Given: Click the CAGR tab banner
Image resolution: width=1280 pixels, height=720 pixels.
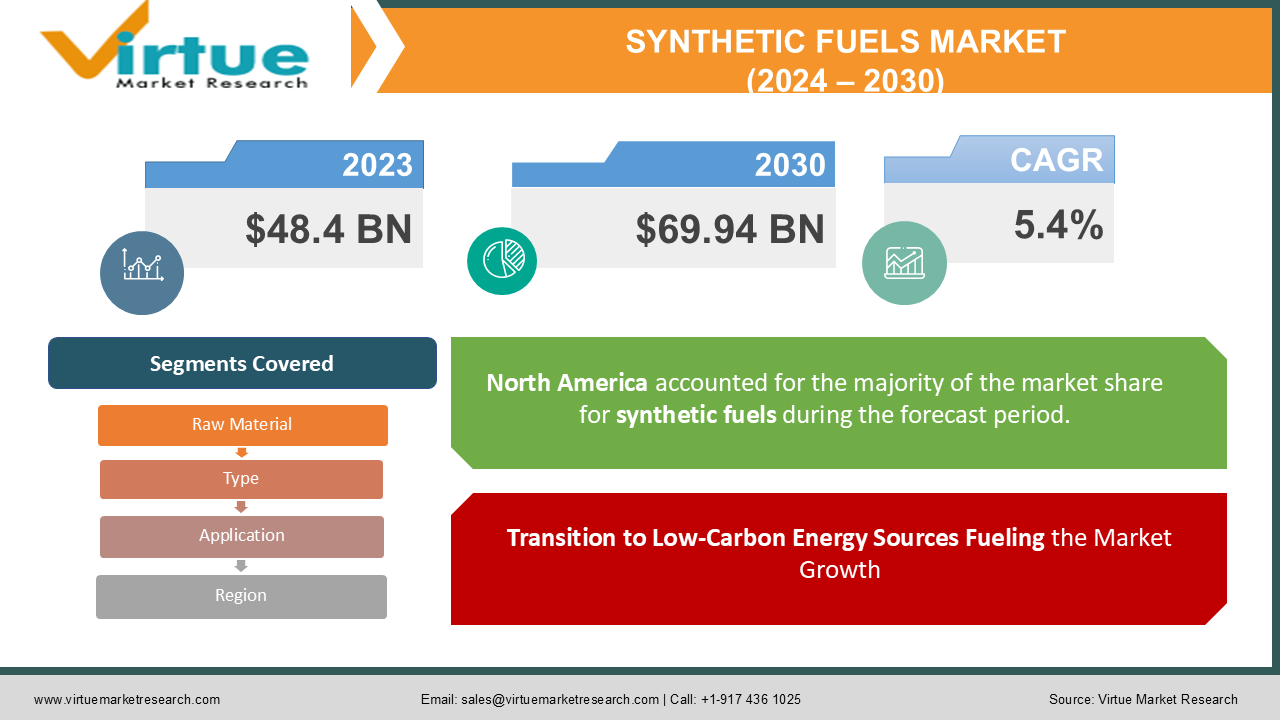Looking at the screenshot, I should pyautogui.click(x=1053, y=158).
